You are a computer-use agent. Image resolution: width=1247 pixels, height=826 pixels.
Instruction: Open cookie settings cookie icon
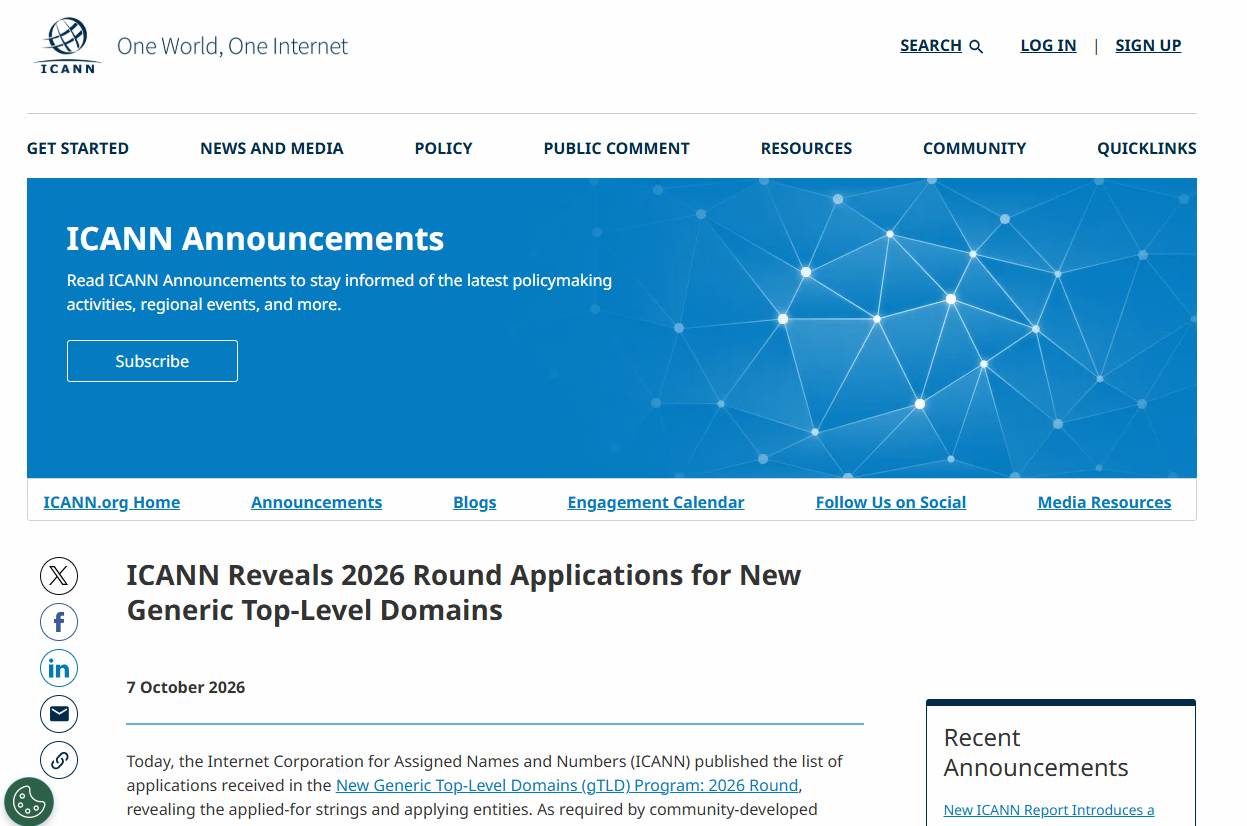(x=29, y=801)
